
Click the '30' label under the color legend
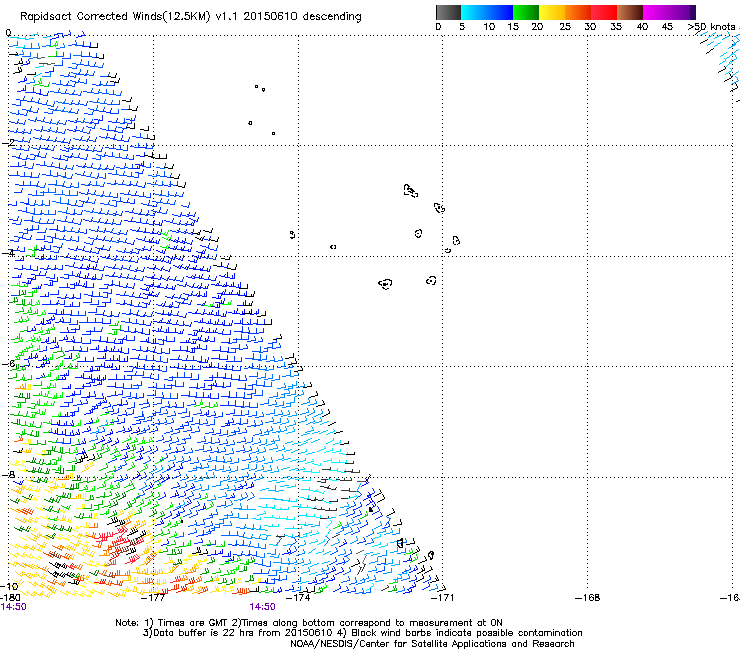[590, 27]
